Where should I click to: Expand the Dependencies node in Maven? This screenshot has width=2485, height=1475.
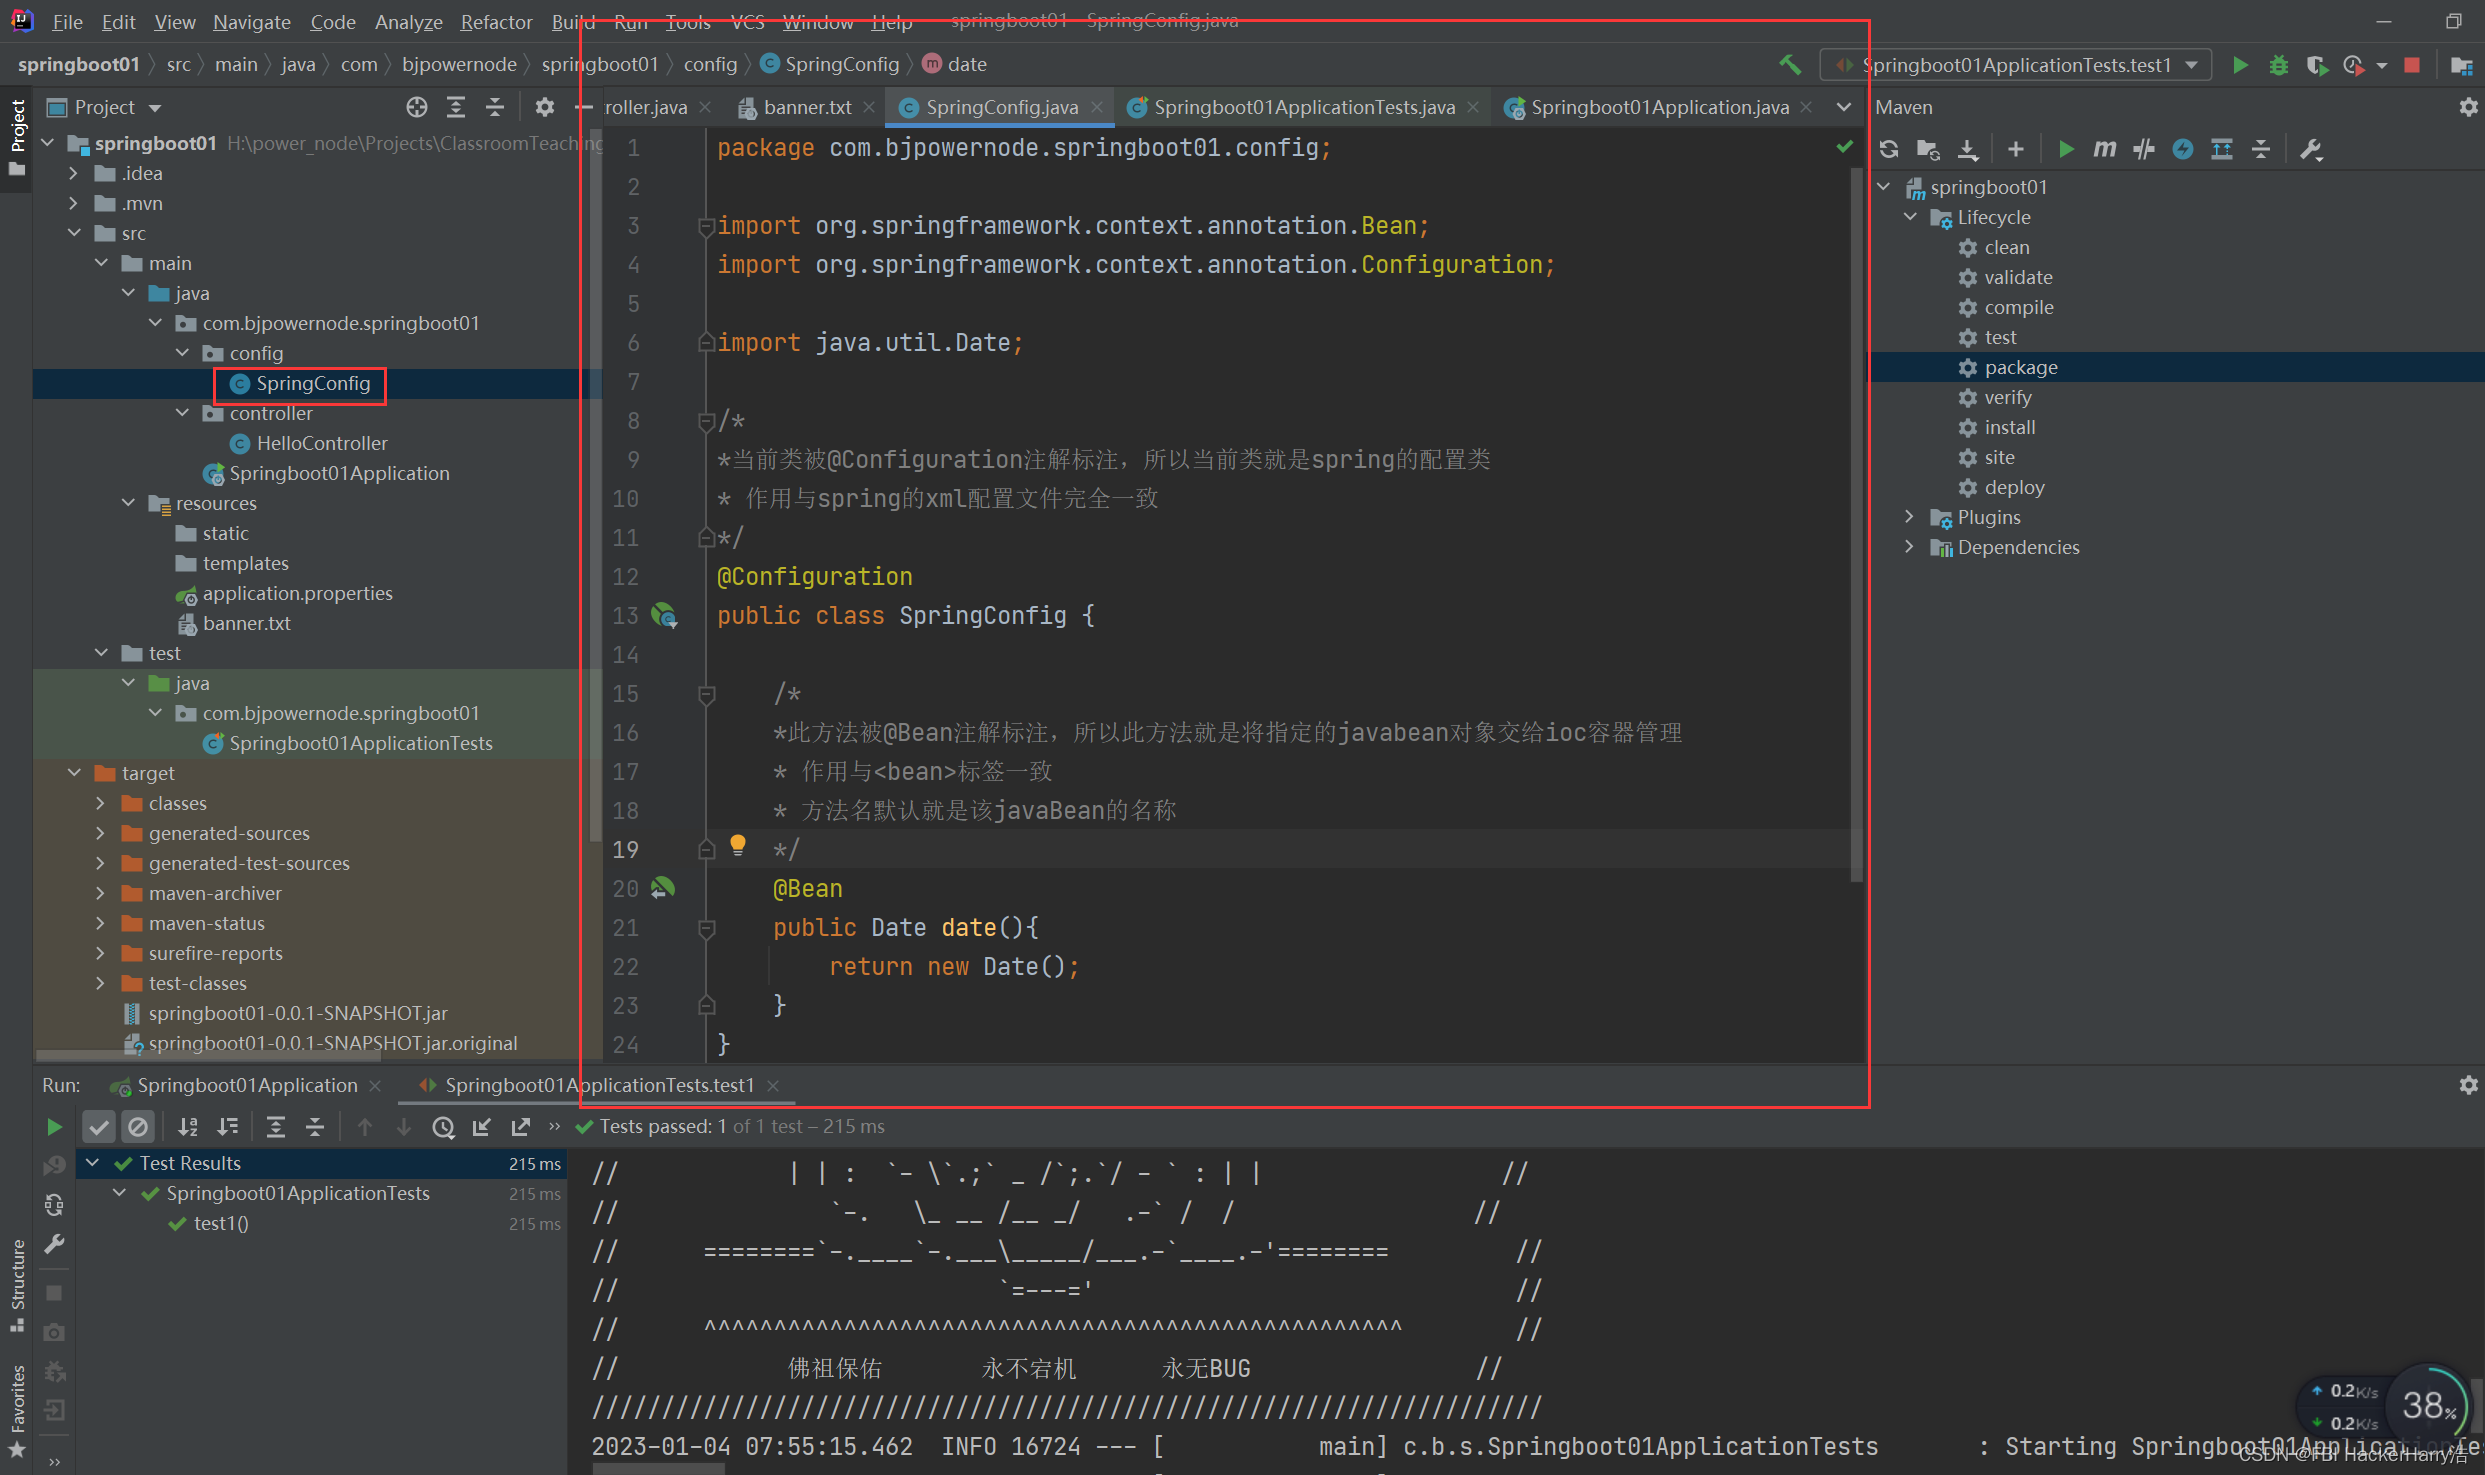pyautogui.click(x=1910, y=547)
